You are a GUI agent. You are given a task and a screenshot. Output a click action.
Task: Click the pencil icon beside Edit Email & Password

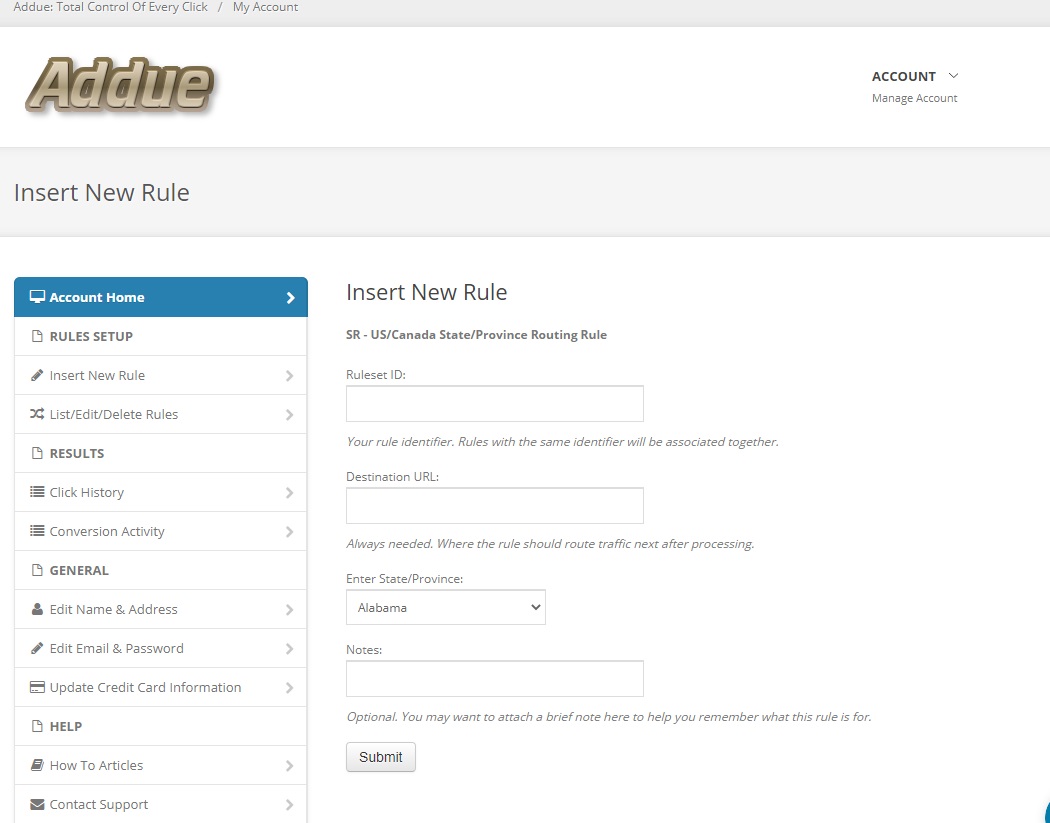pyautogui.click(x=38, y=648)
